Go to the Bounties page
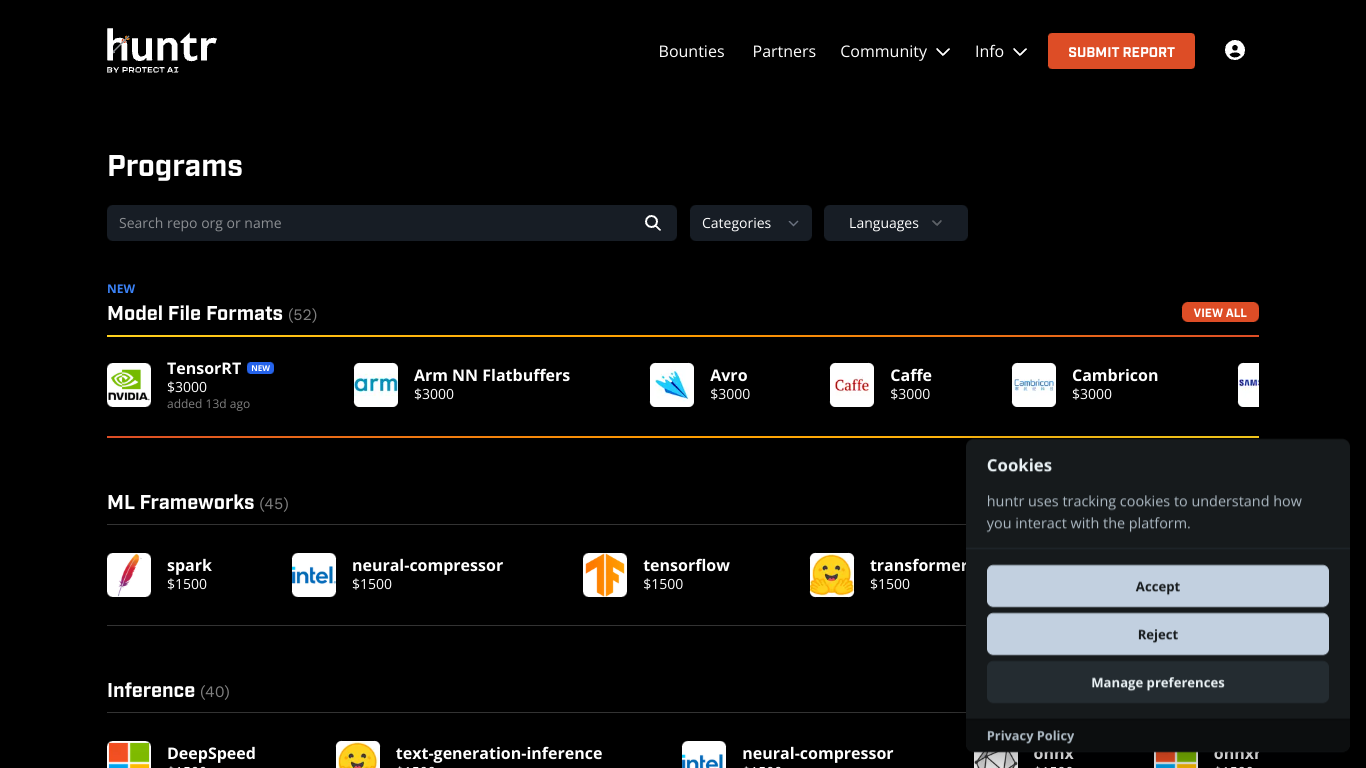This screenshot has width=1366, height=768. [691, 51]
